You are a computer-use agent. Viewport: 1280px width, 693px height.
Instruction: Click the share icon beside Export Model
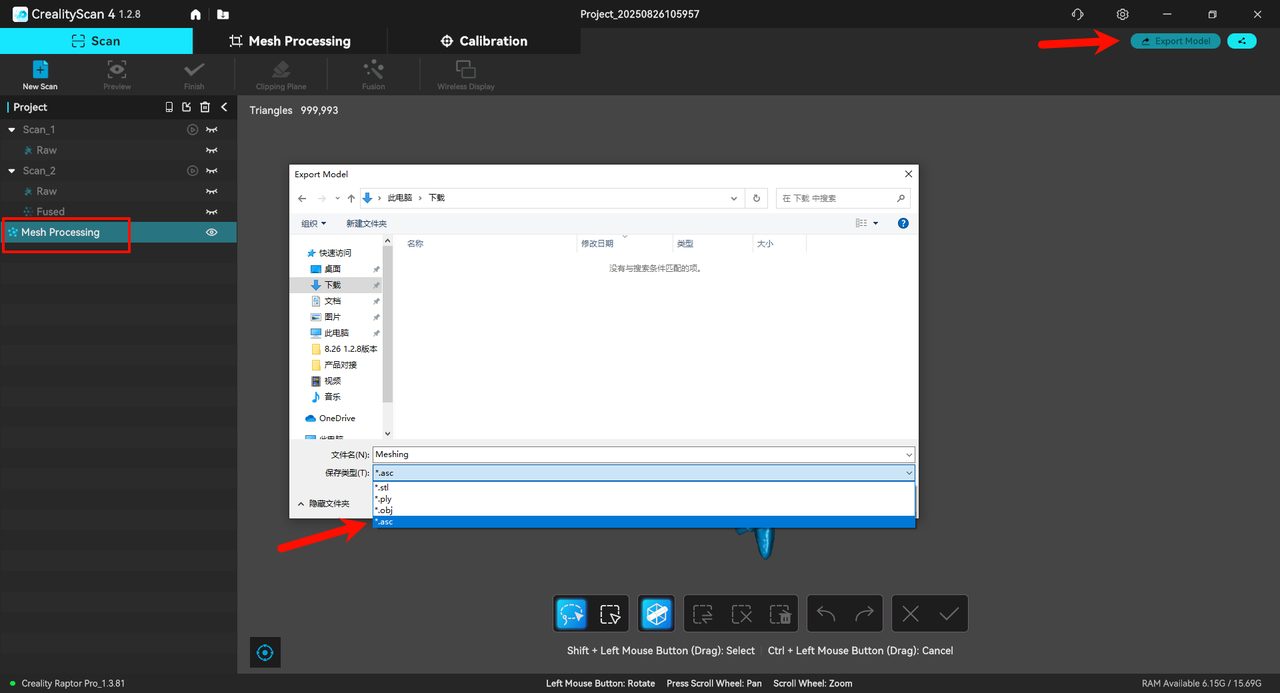pyautogui.click(x=1241, y=41)
